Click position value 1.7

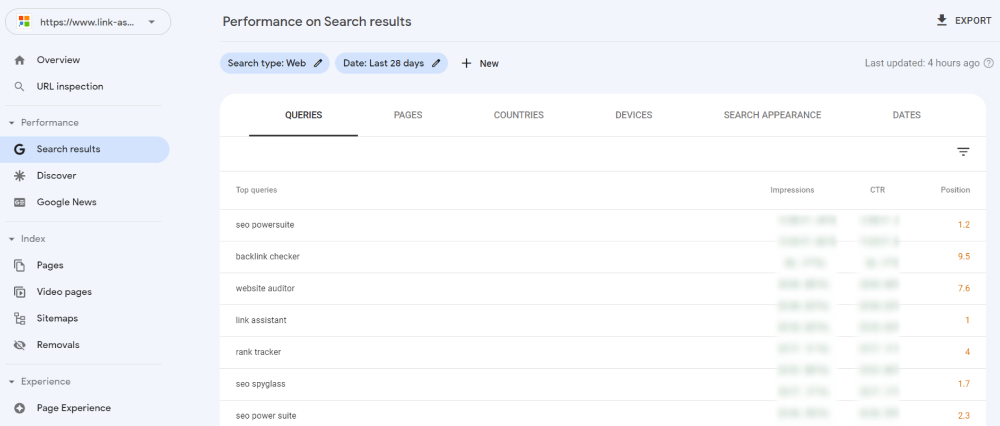pos(964,384)
